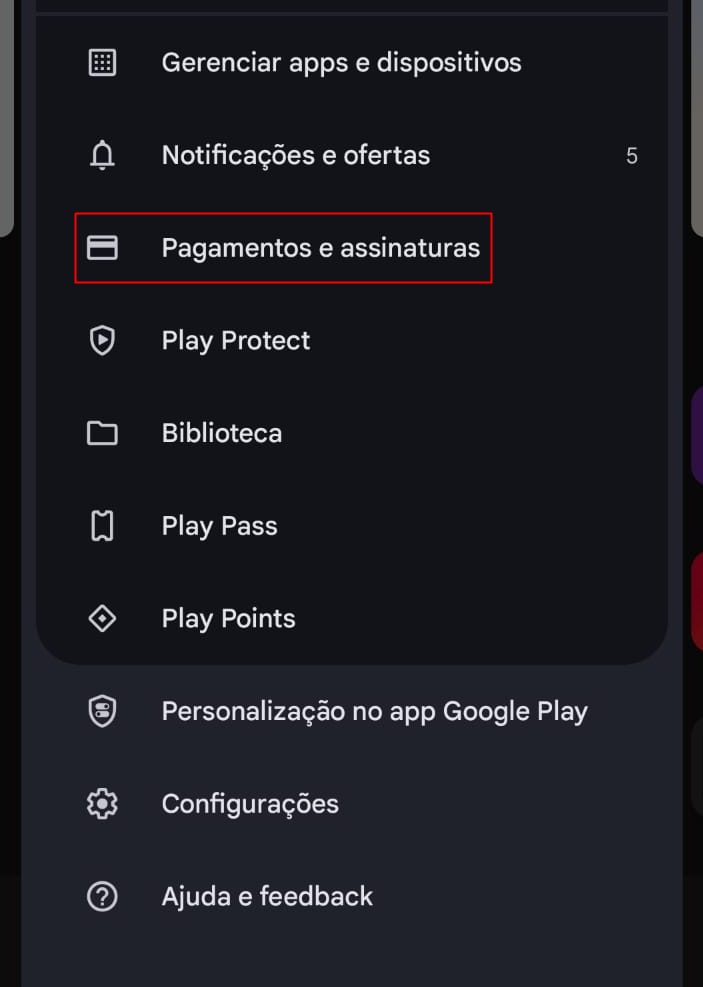Open Personalização no app Google Play

click(x=374, y=711)
